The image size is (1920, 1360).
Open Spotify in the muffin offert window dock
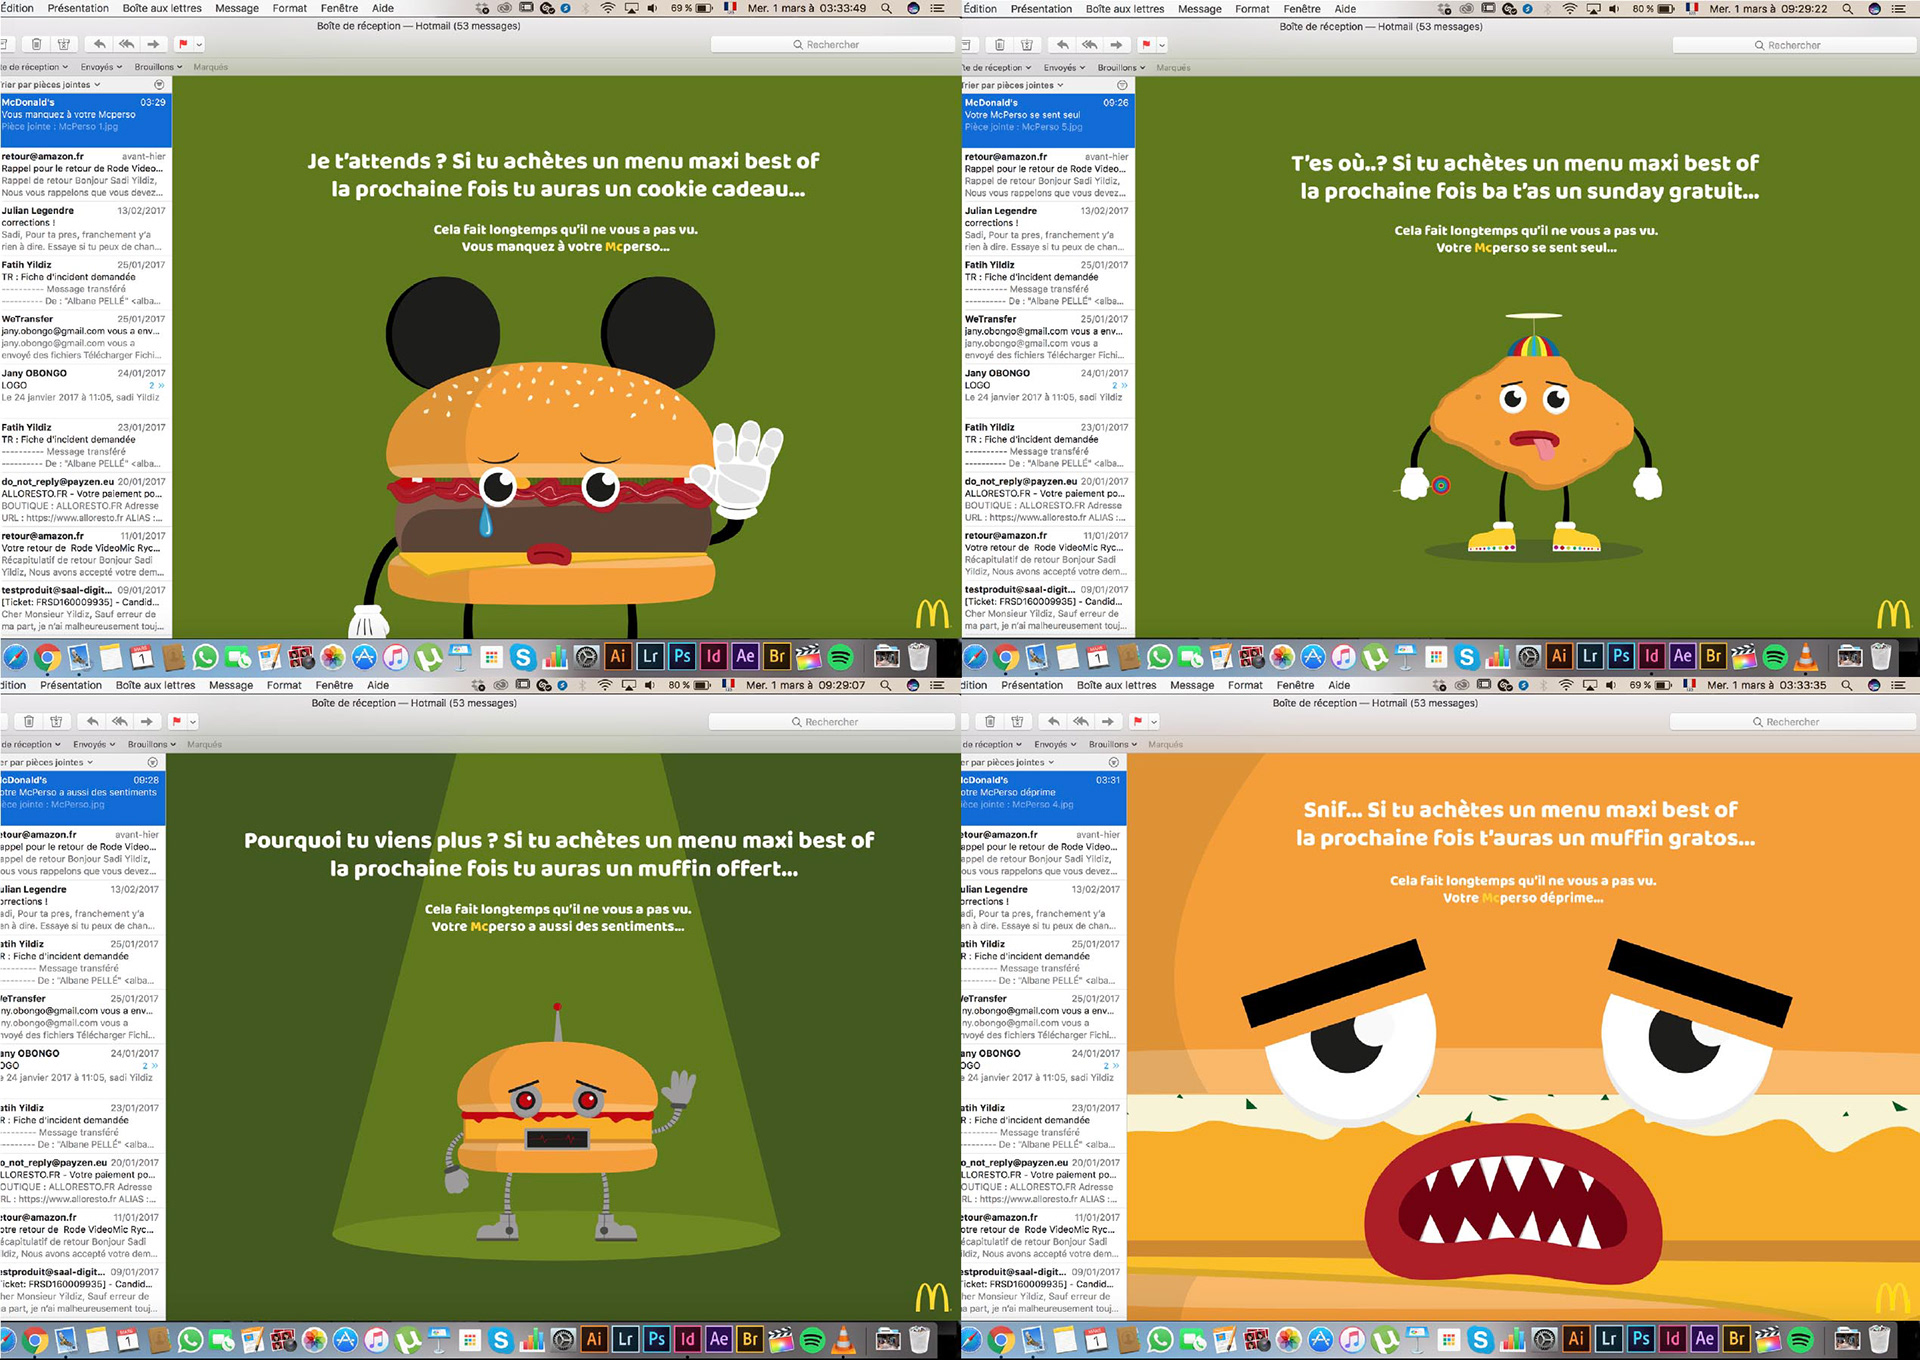click(813, 1339)
